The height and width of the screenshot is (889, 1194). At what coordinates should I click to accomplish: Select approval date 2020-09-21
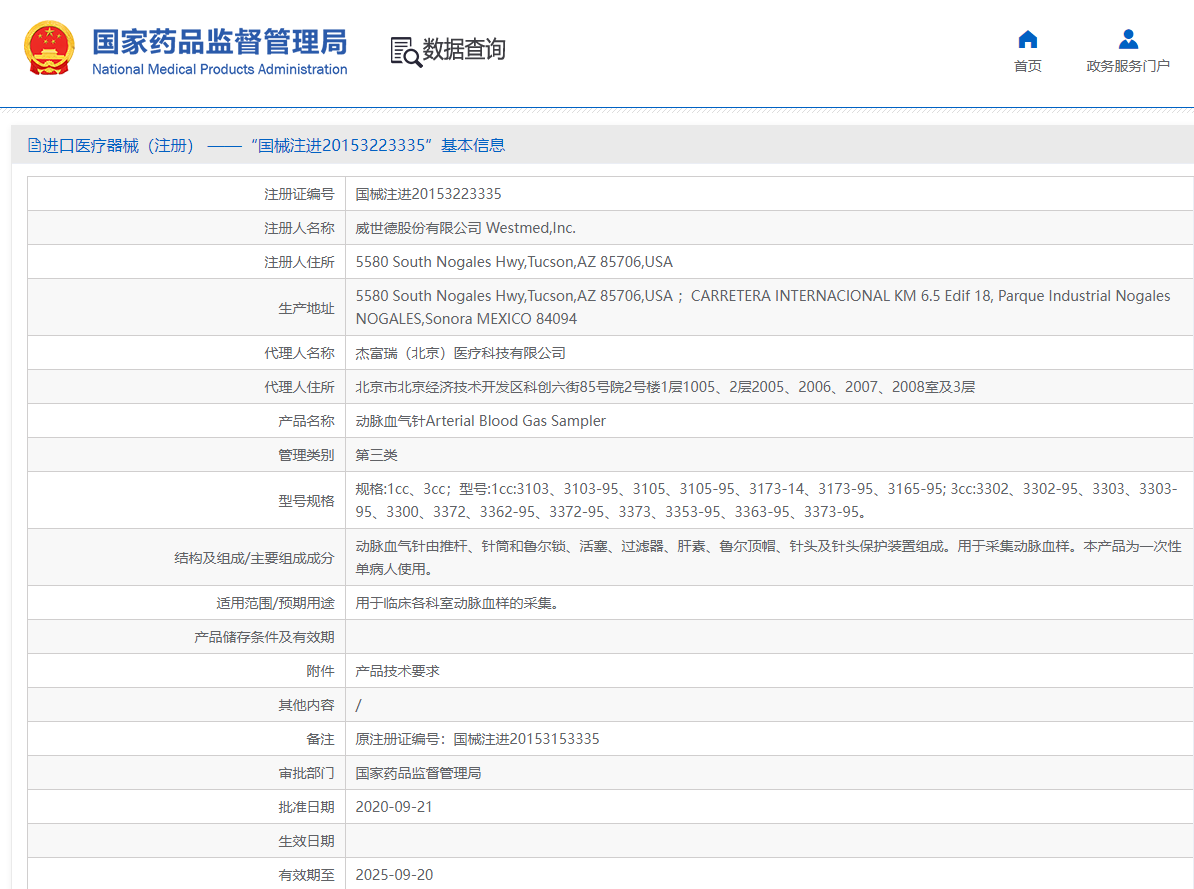[394, 807]
